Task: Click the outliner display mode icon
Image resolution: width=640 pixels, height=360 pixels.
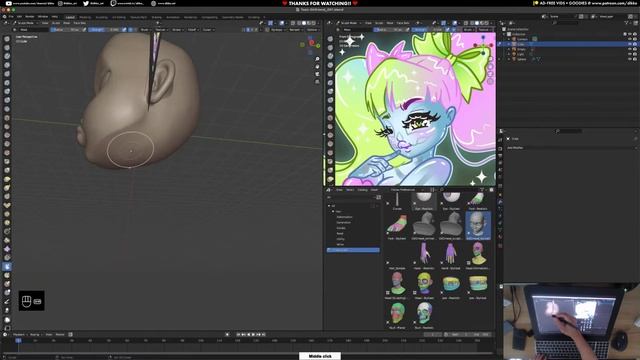Action: (x=512, y=23)
